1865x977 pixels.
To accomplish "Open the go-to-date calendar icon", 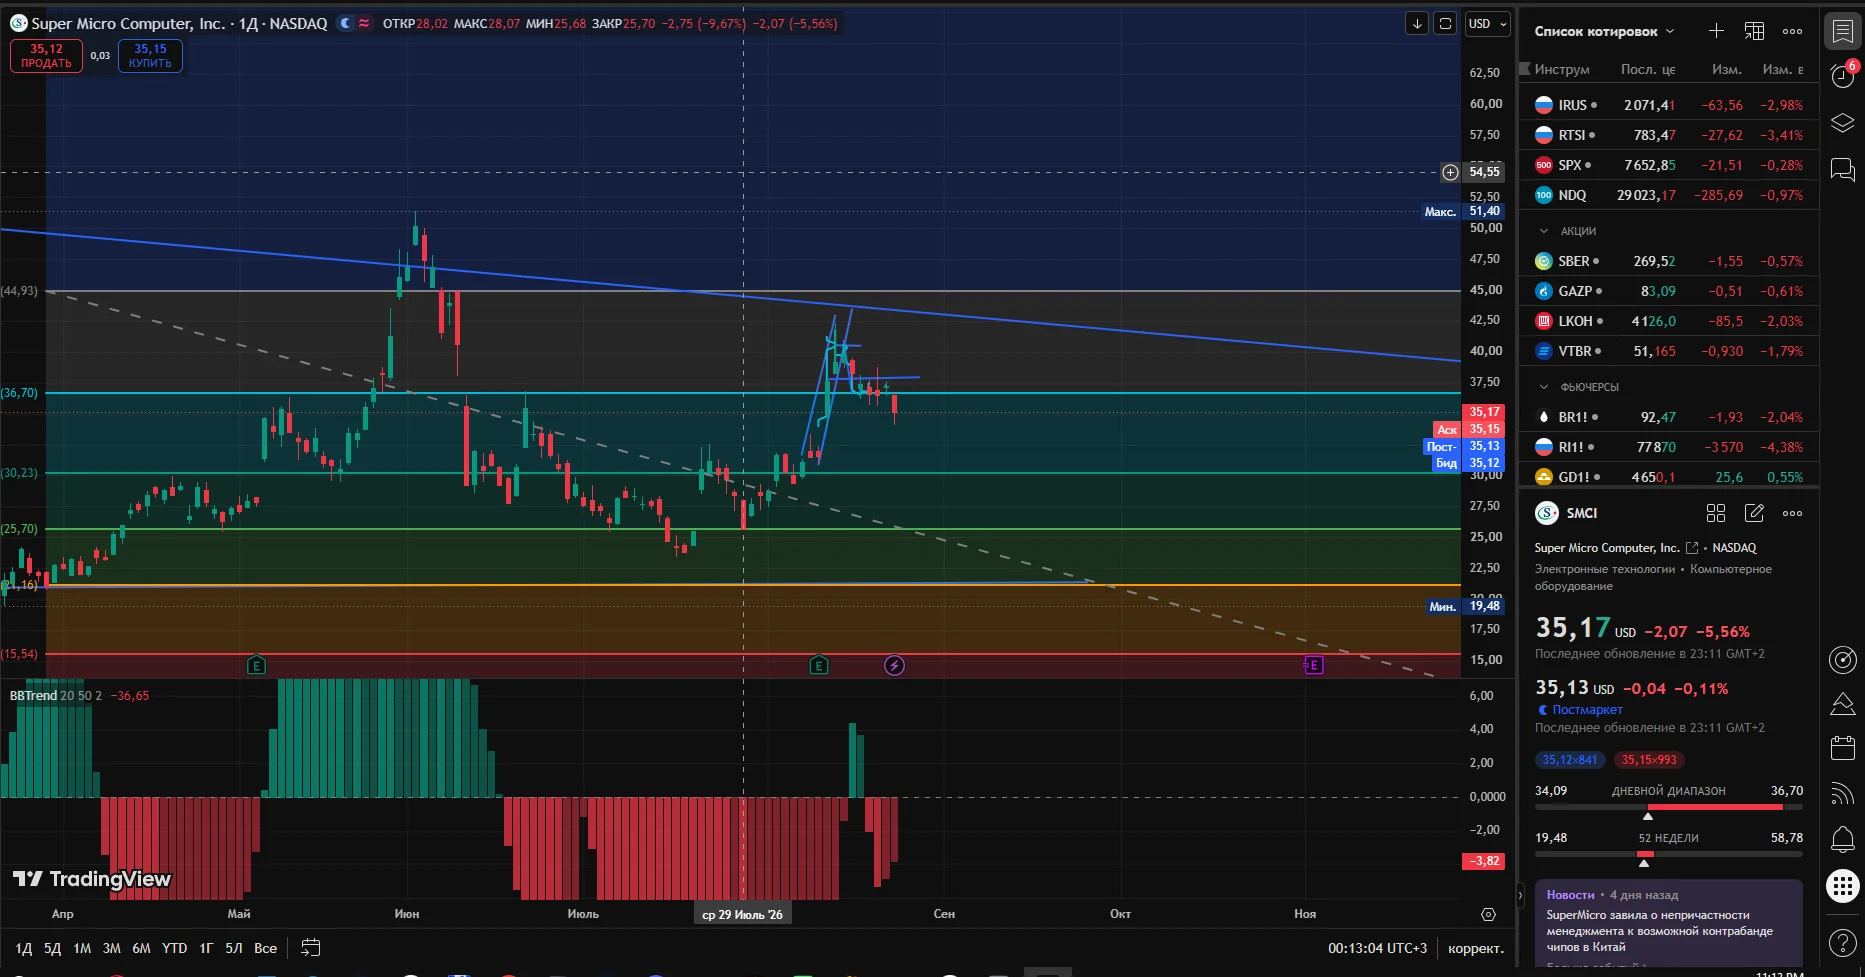I will click(x=311, y=947).
